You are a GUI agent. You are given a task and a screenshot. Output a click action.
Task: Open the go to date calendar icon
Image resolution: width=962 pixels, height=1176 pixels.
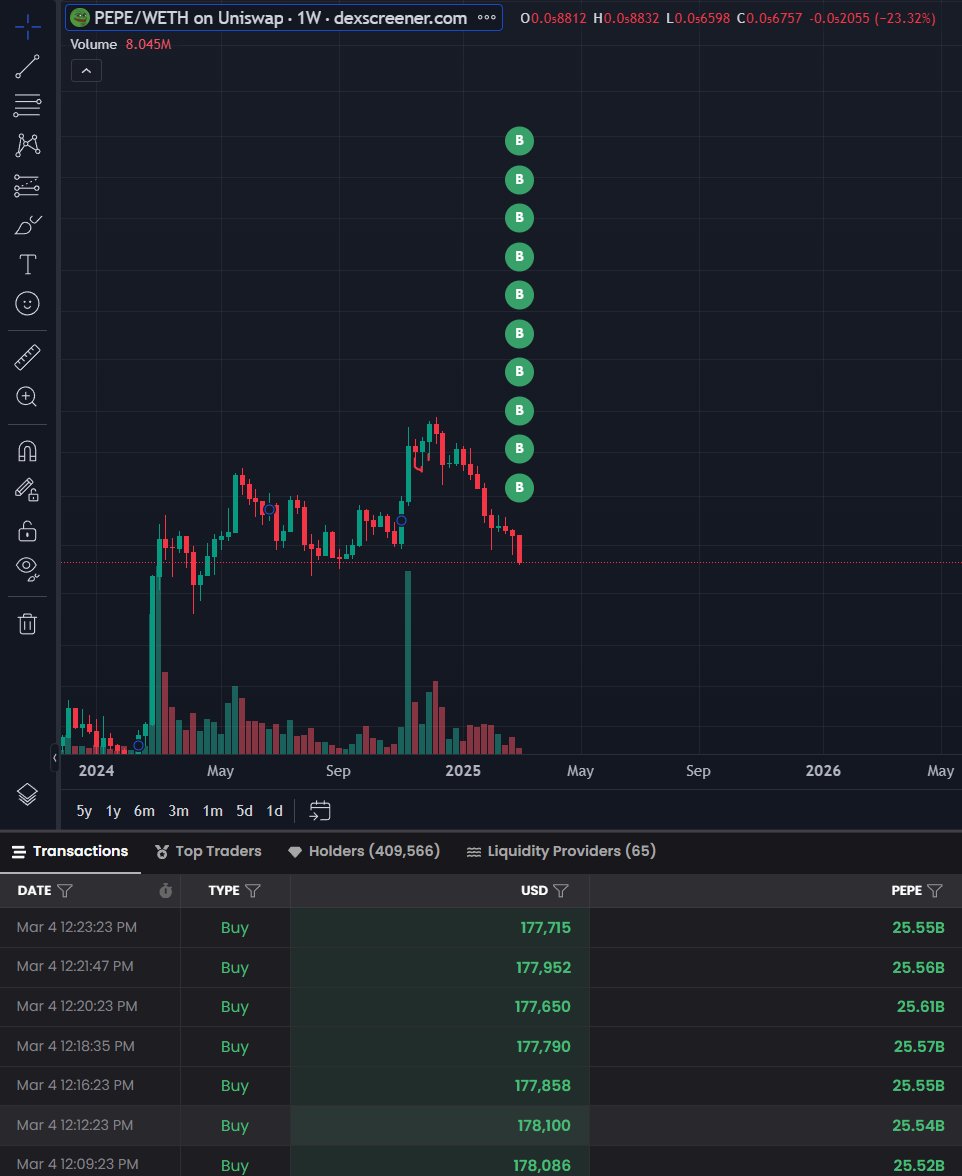pyautogui.click(x=320, y=811)
